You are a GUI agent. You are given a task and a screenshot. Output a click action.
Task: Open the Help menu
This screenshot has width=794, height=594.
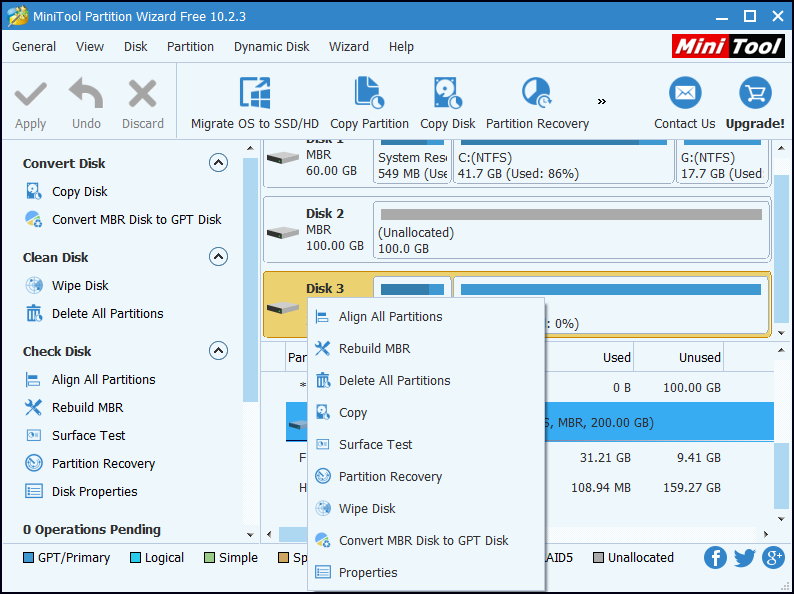click(401, 47)
